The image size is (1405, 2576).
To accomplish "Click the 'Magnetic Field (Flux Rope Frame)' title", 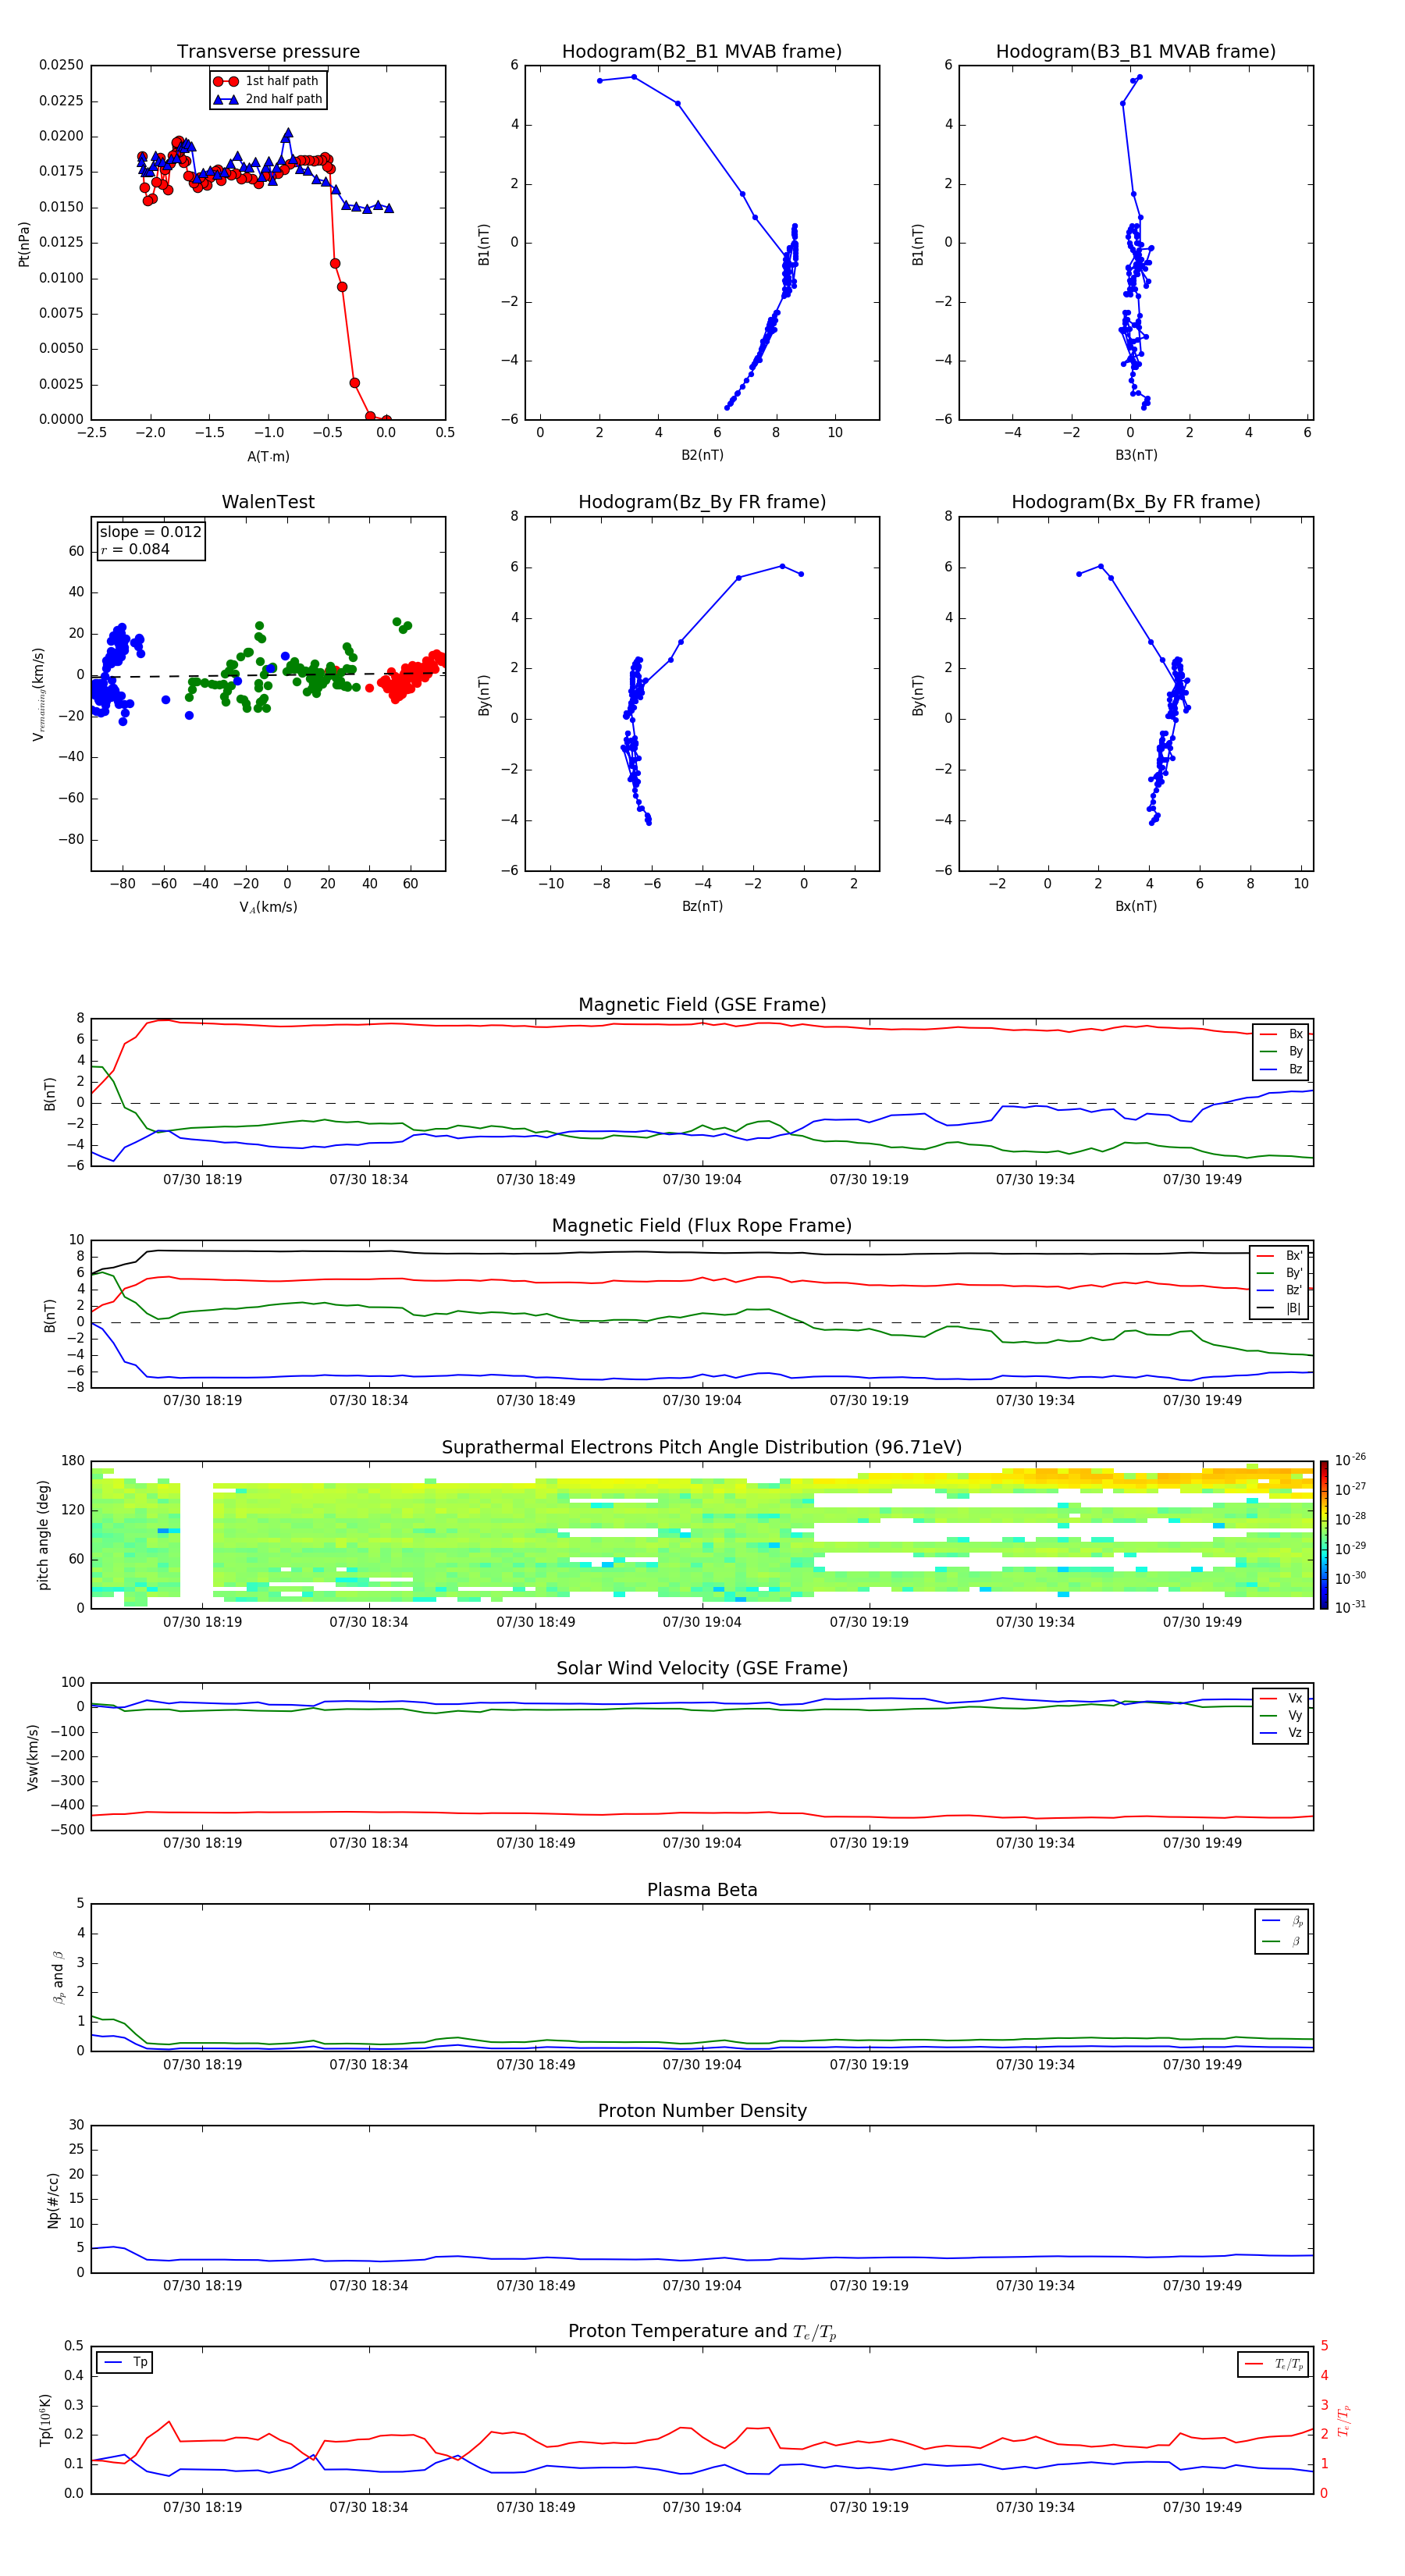I will pyautogui.click(x=702, y=1226).
